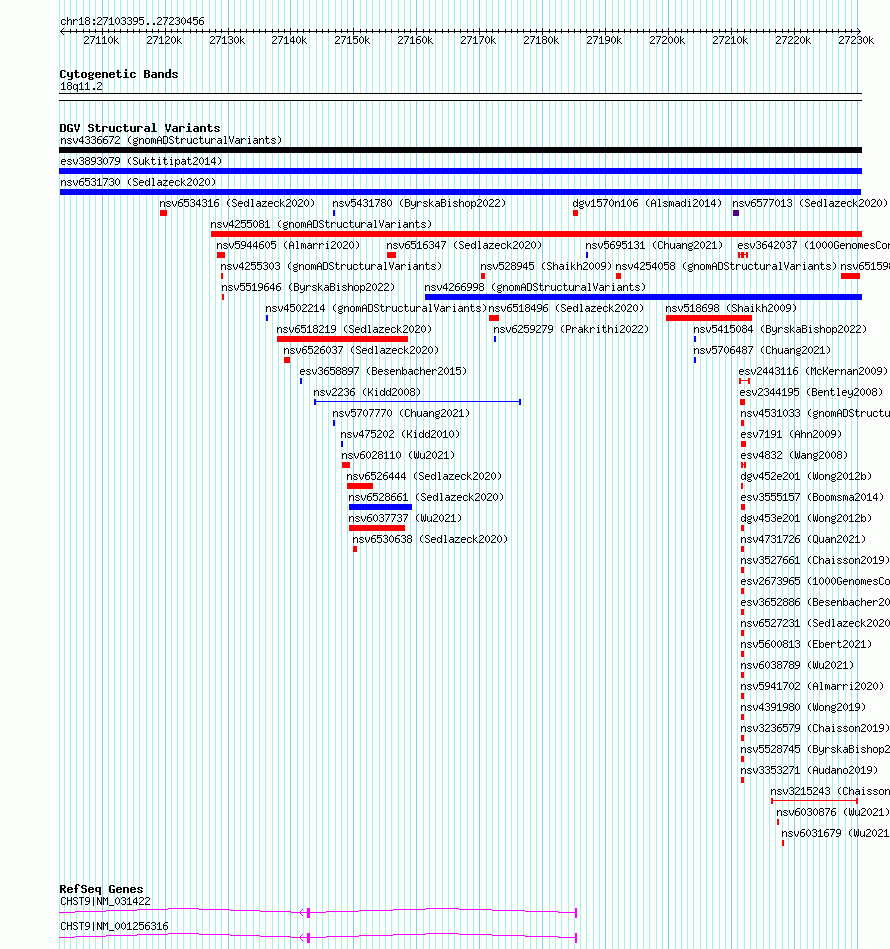
Task: Select variant nsv6028110 (Wu2021)
Action: 398,455
